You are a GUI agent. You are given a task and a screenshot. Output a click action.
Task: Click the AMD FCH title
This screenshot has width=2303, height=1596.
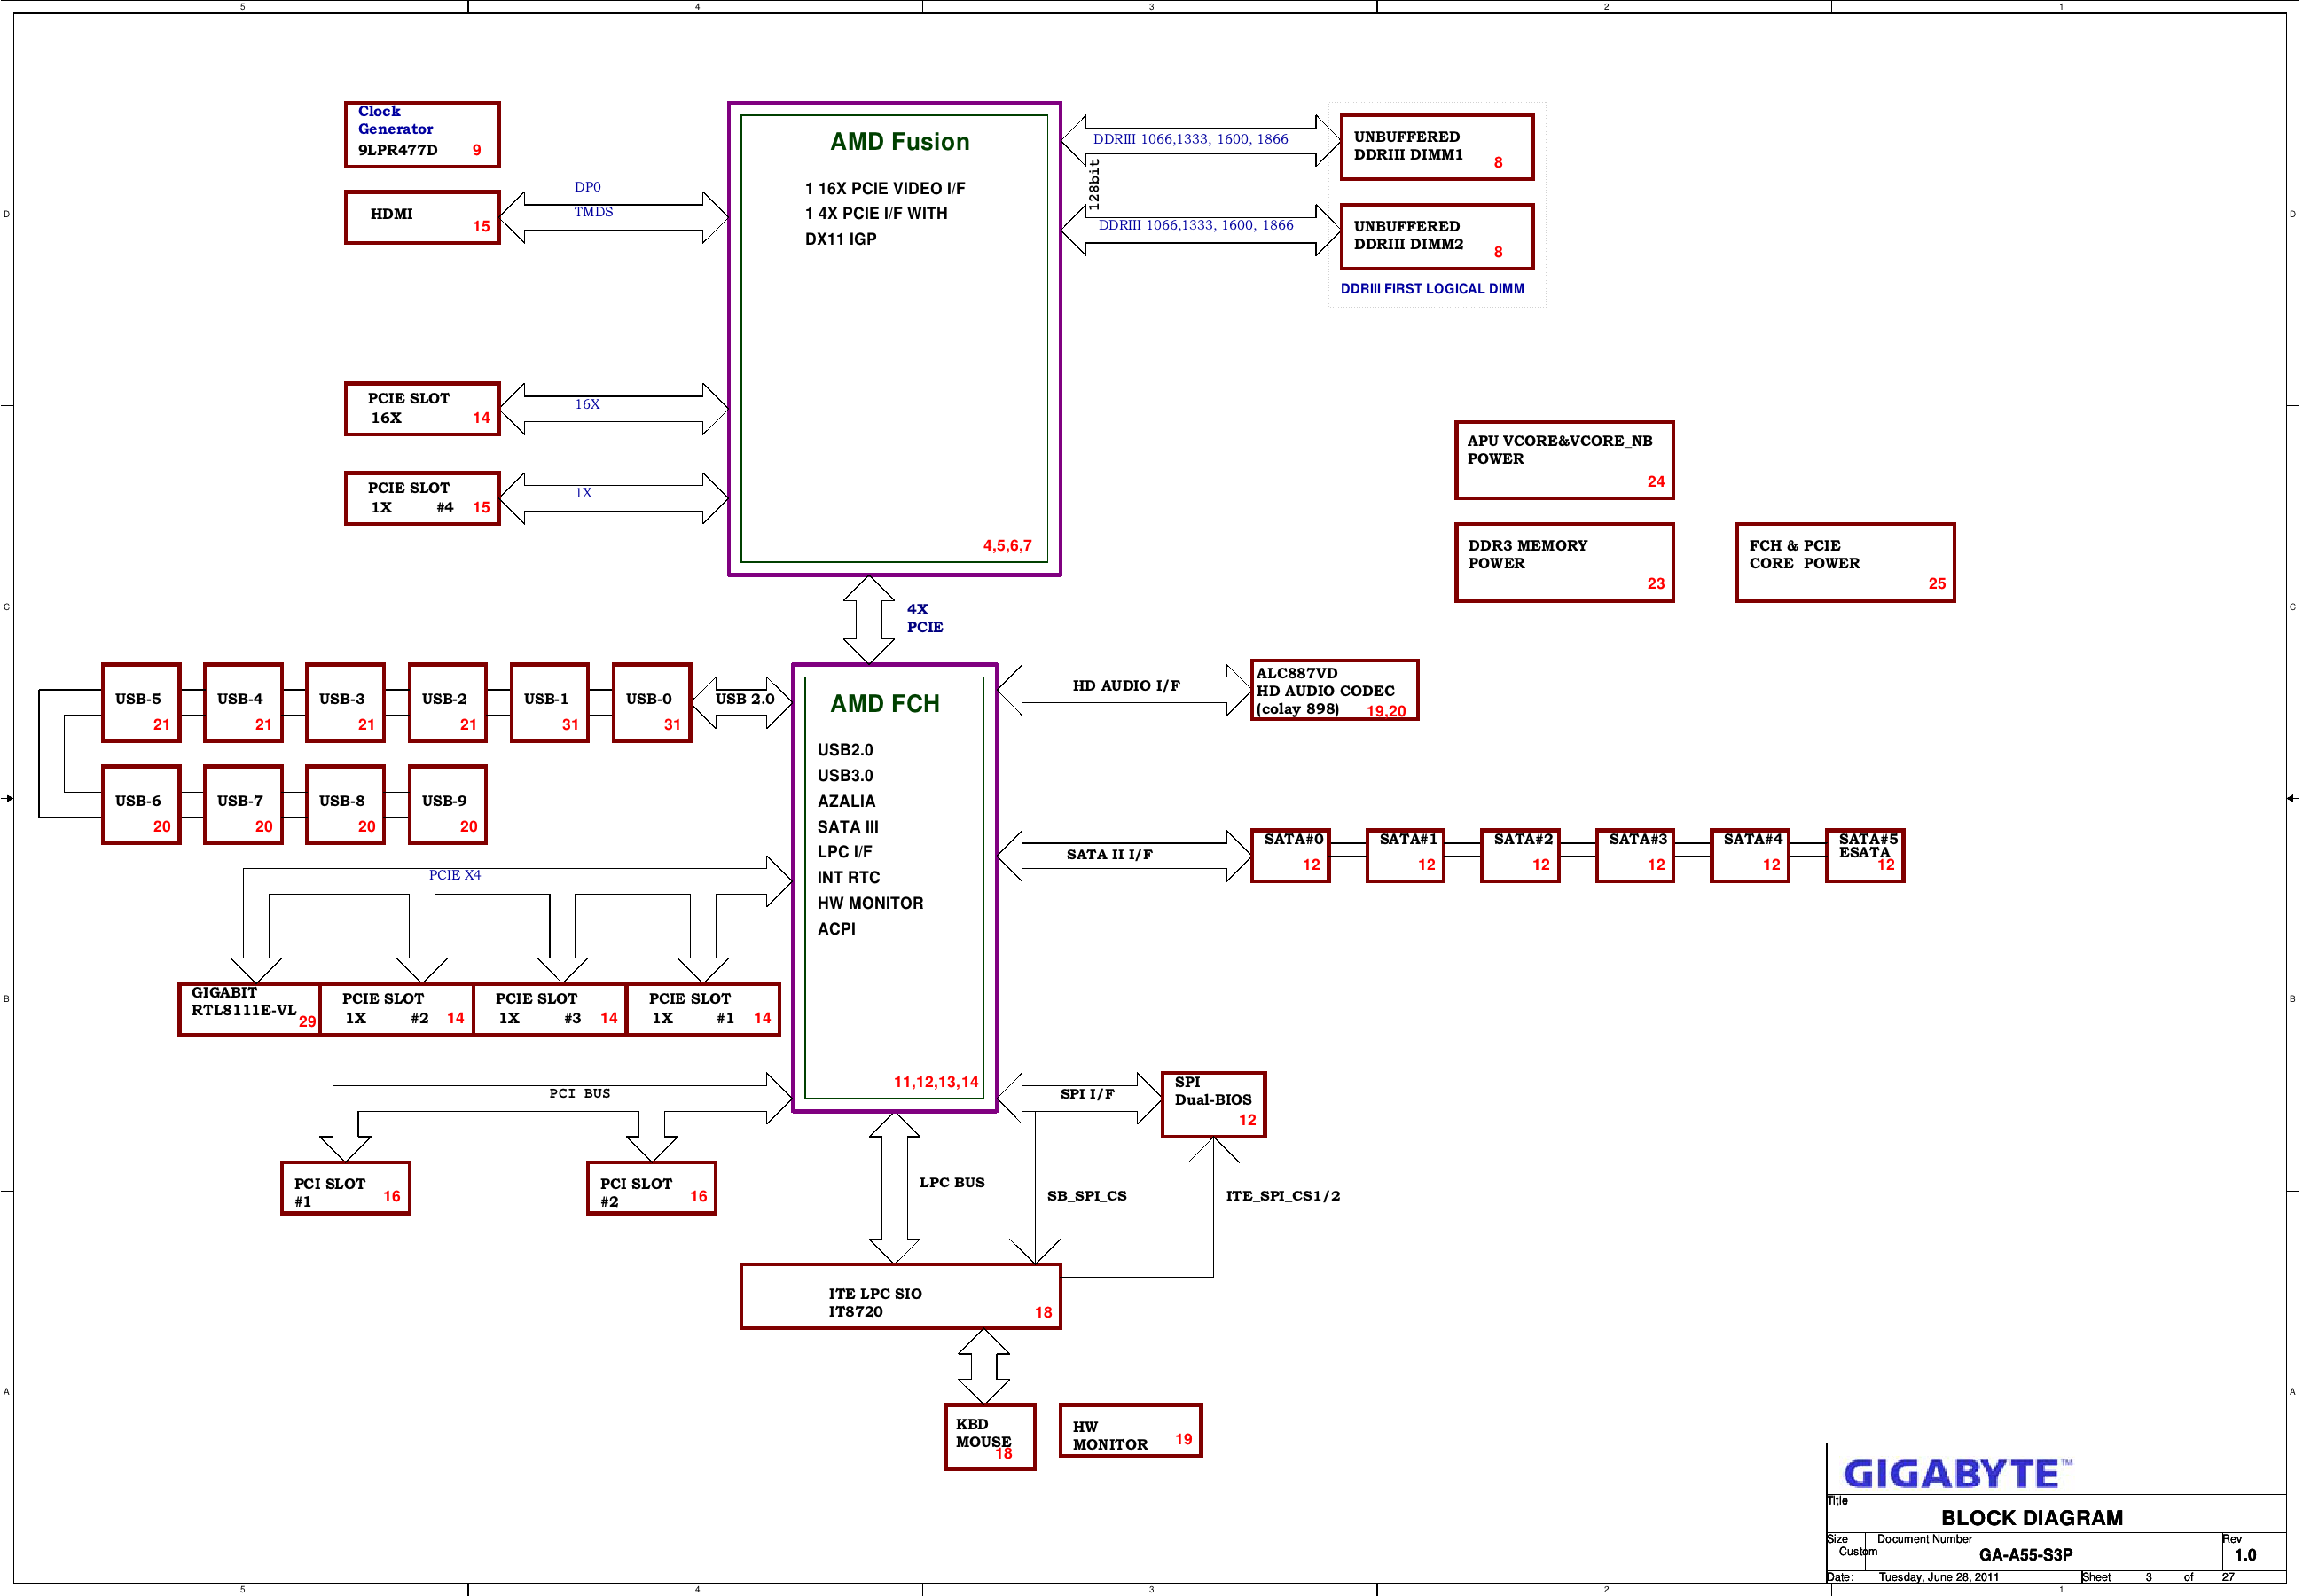(885, 704)
